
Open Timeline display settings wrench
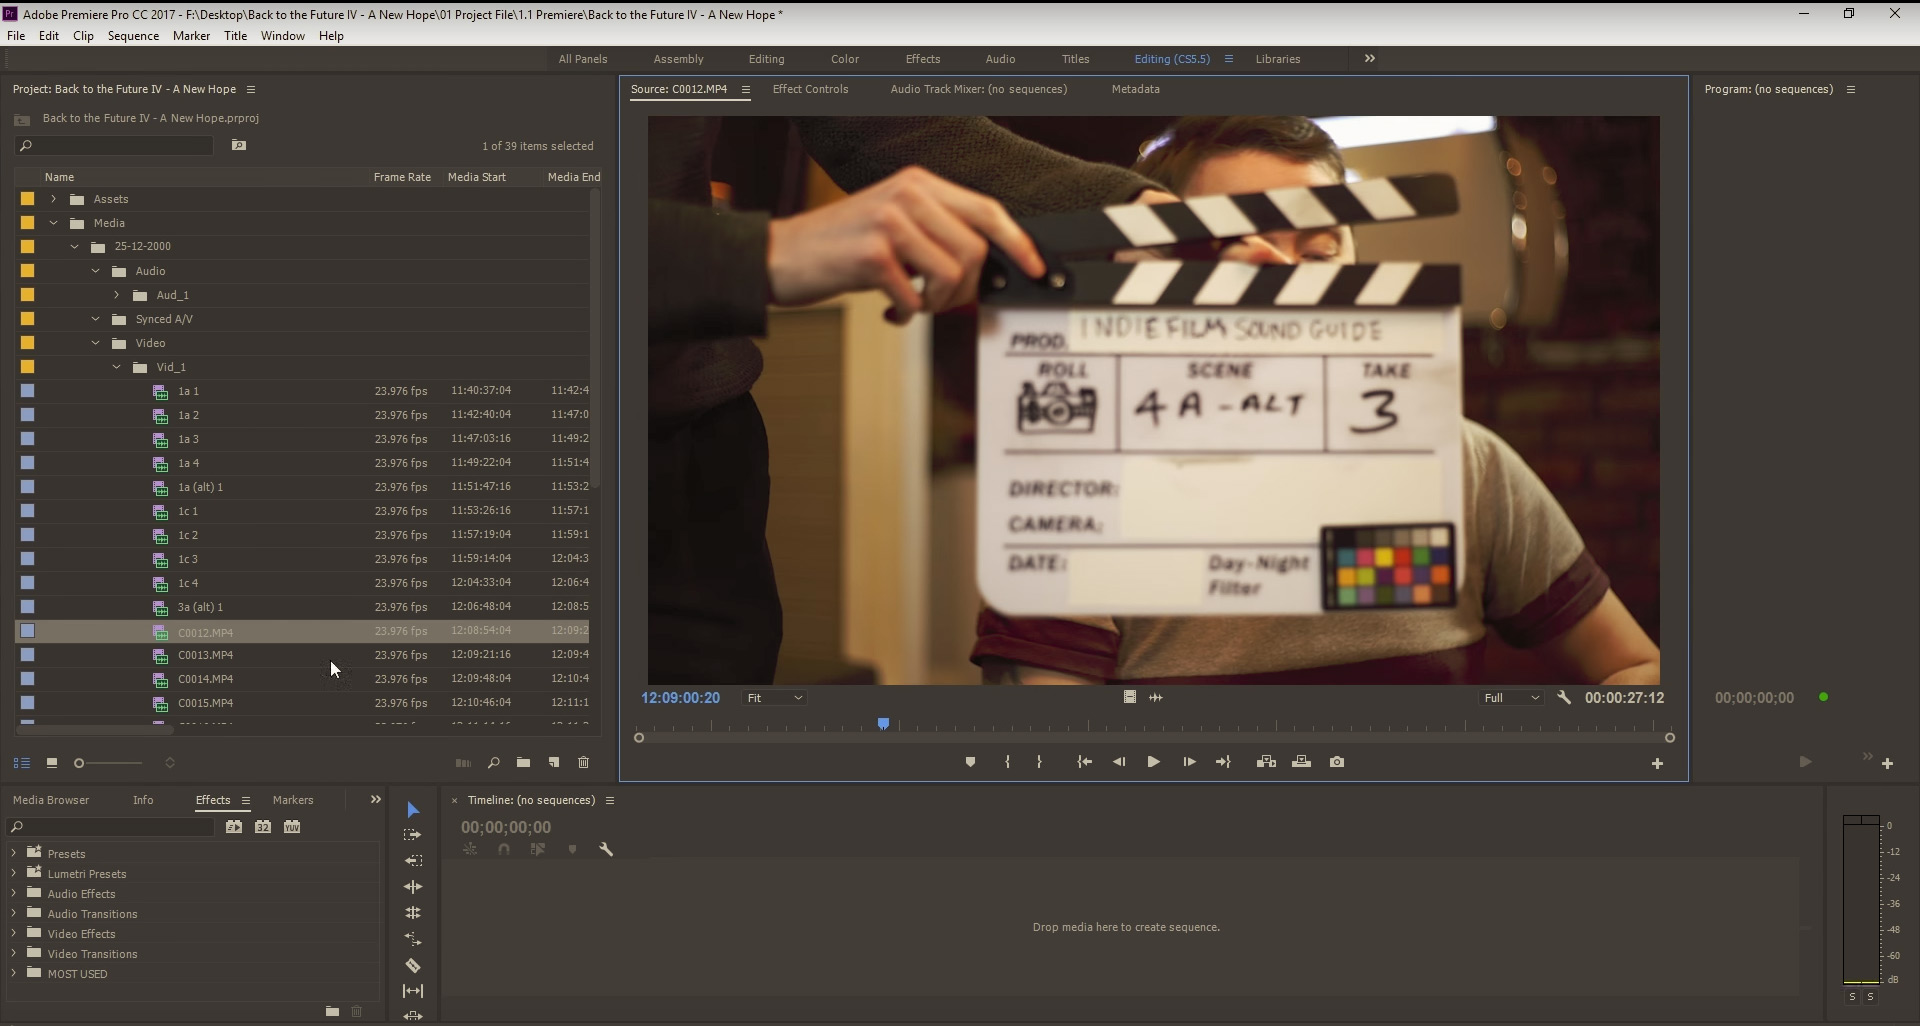[606, 849]
